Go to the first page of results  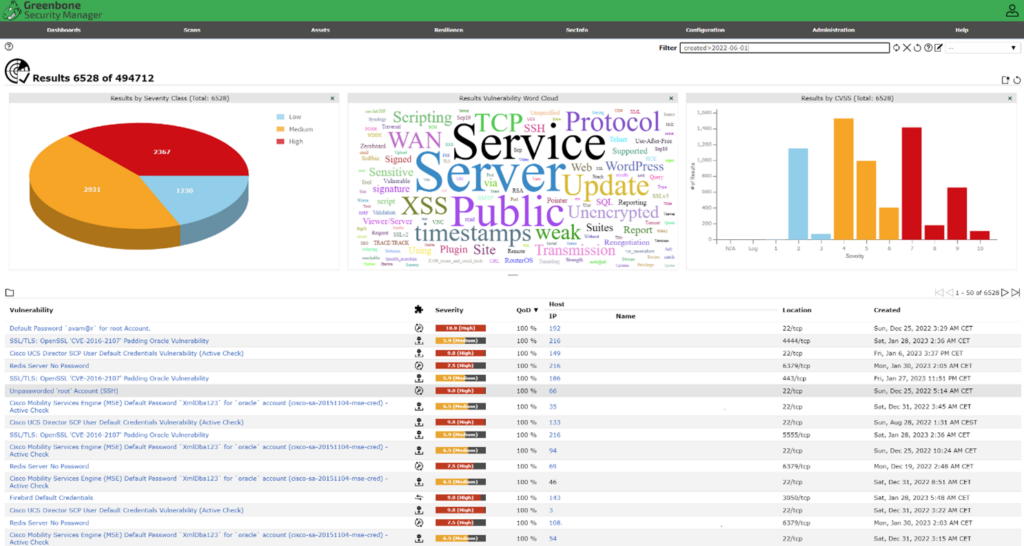click(x=939, y=293)
